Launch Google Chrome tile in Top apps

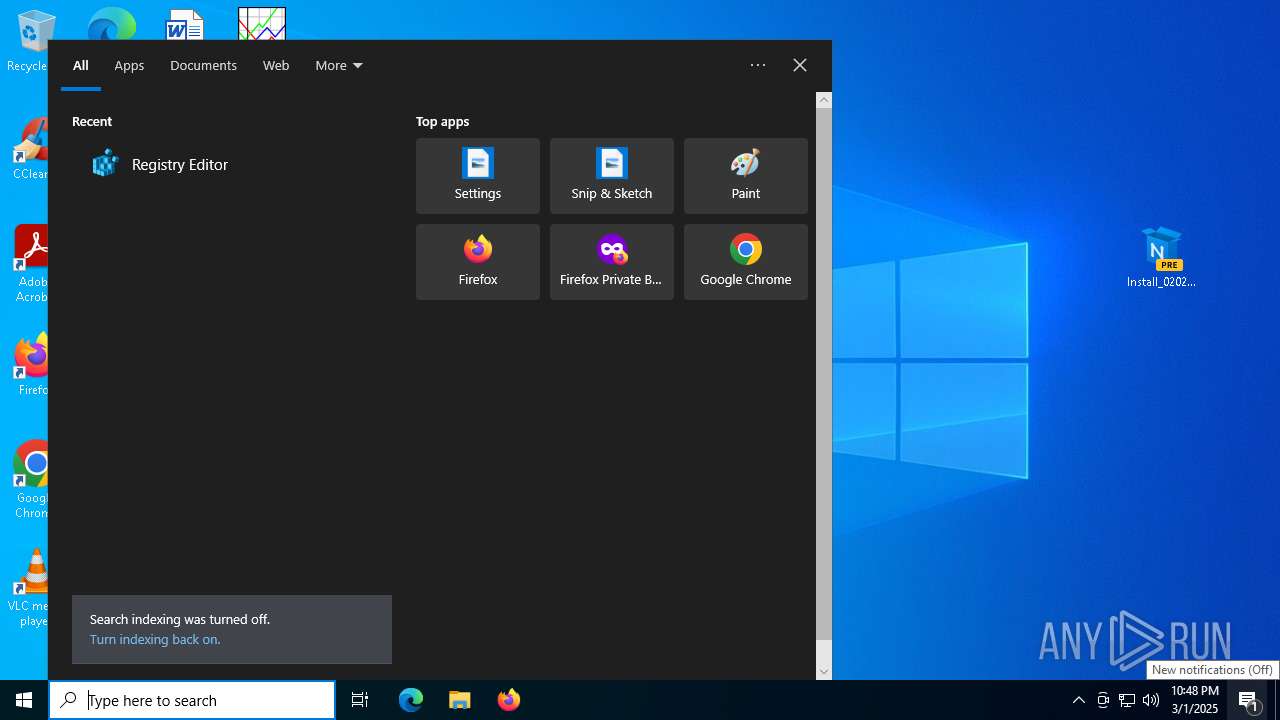click(746, 262)
